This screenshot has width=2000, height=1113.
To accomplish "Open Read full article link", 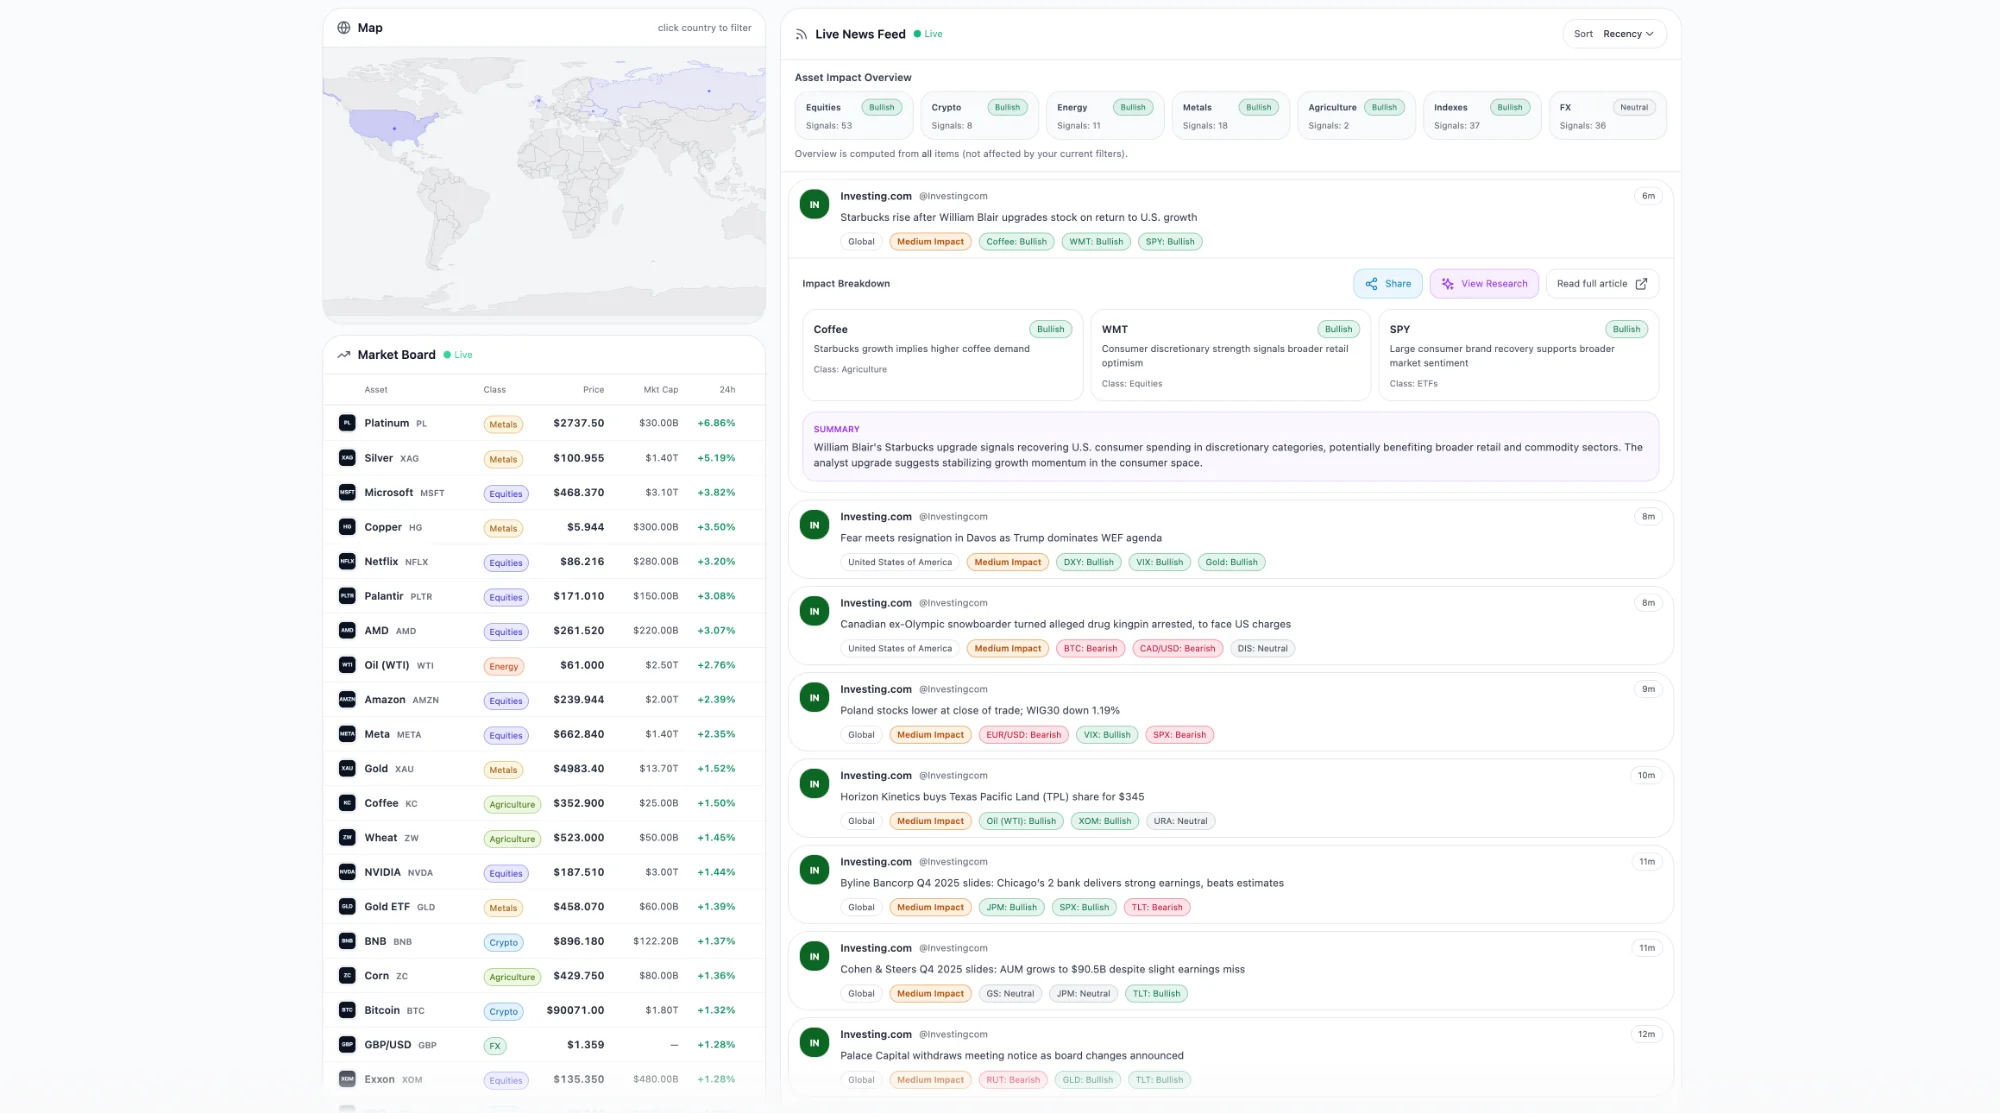I will coord(1601,284).
